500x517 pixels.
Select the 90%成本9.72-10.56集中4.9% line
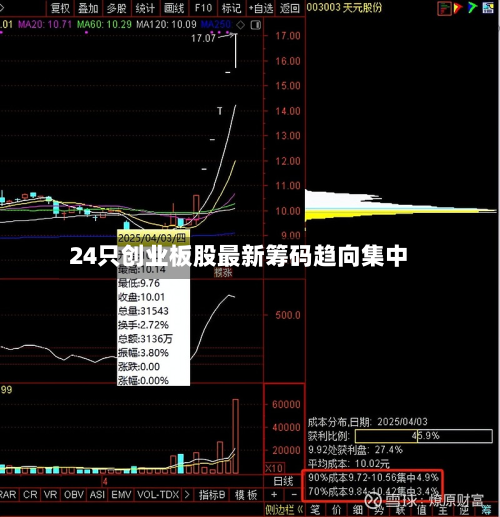[x=373, y=477]
